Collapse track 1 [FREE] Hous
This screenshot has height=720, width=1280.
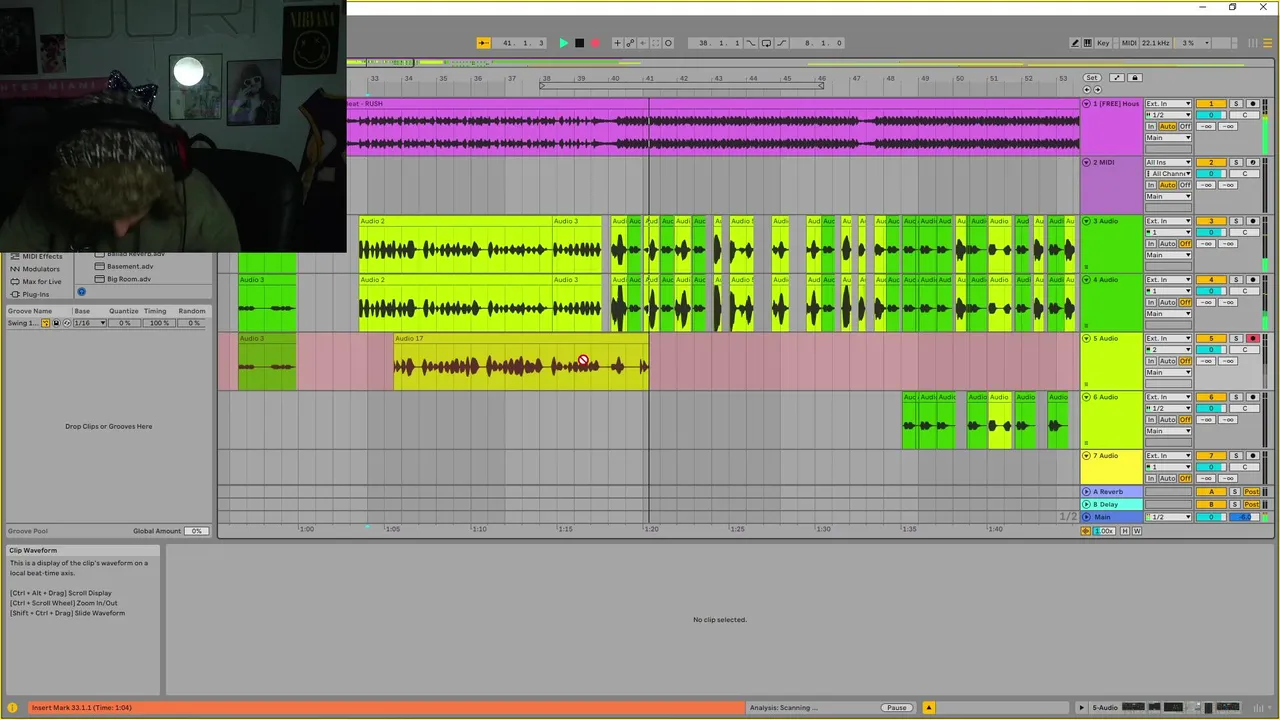click(x=1087, y=104)
